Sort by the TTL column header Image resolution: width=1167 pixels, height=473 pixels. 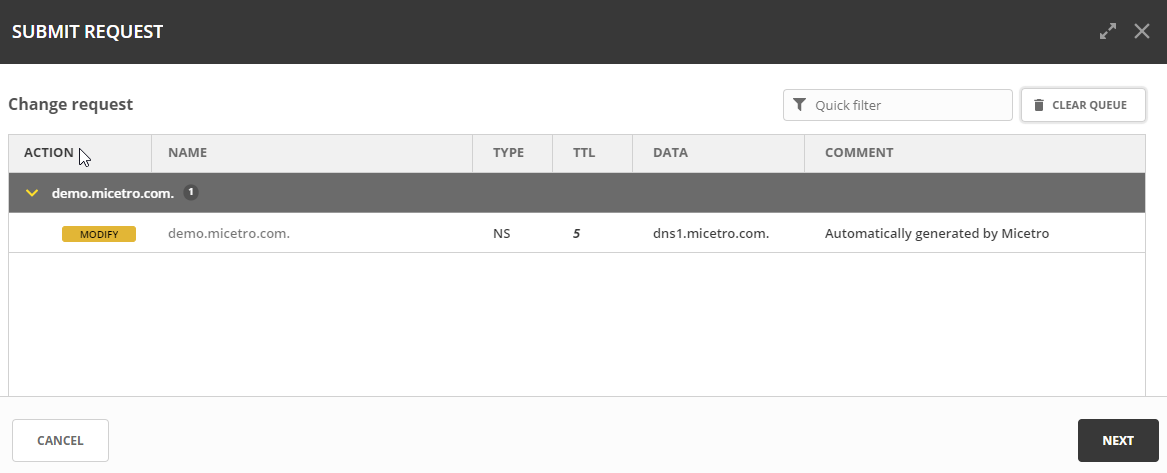tap(584, 153)
